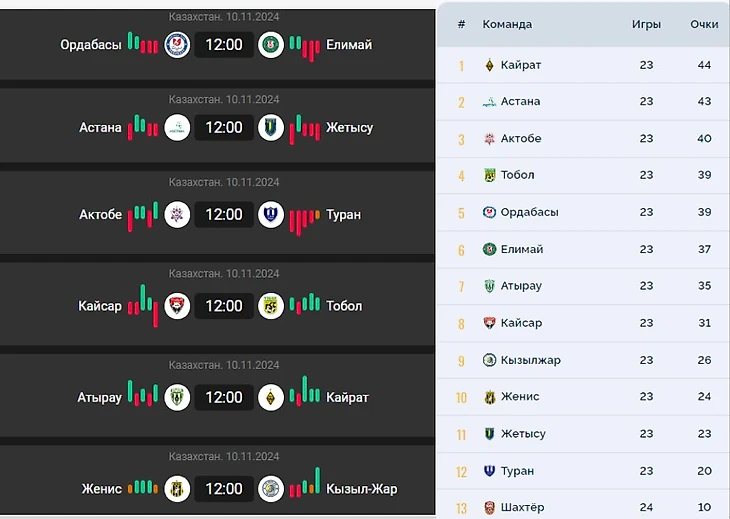Click Ордабасы form bars in first match

tap(143, 45)
